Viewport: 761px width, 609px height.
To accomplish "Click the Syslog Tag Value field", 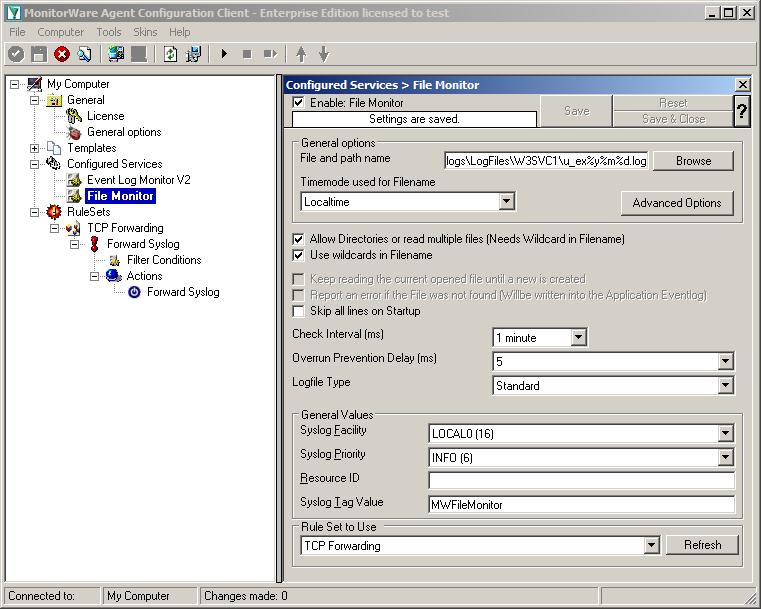I will pos(581,505).
